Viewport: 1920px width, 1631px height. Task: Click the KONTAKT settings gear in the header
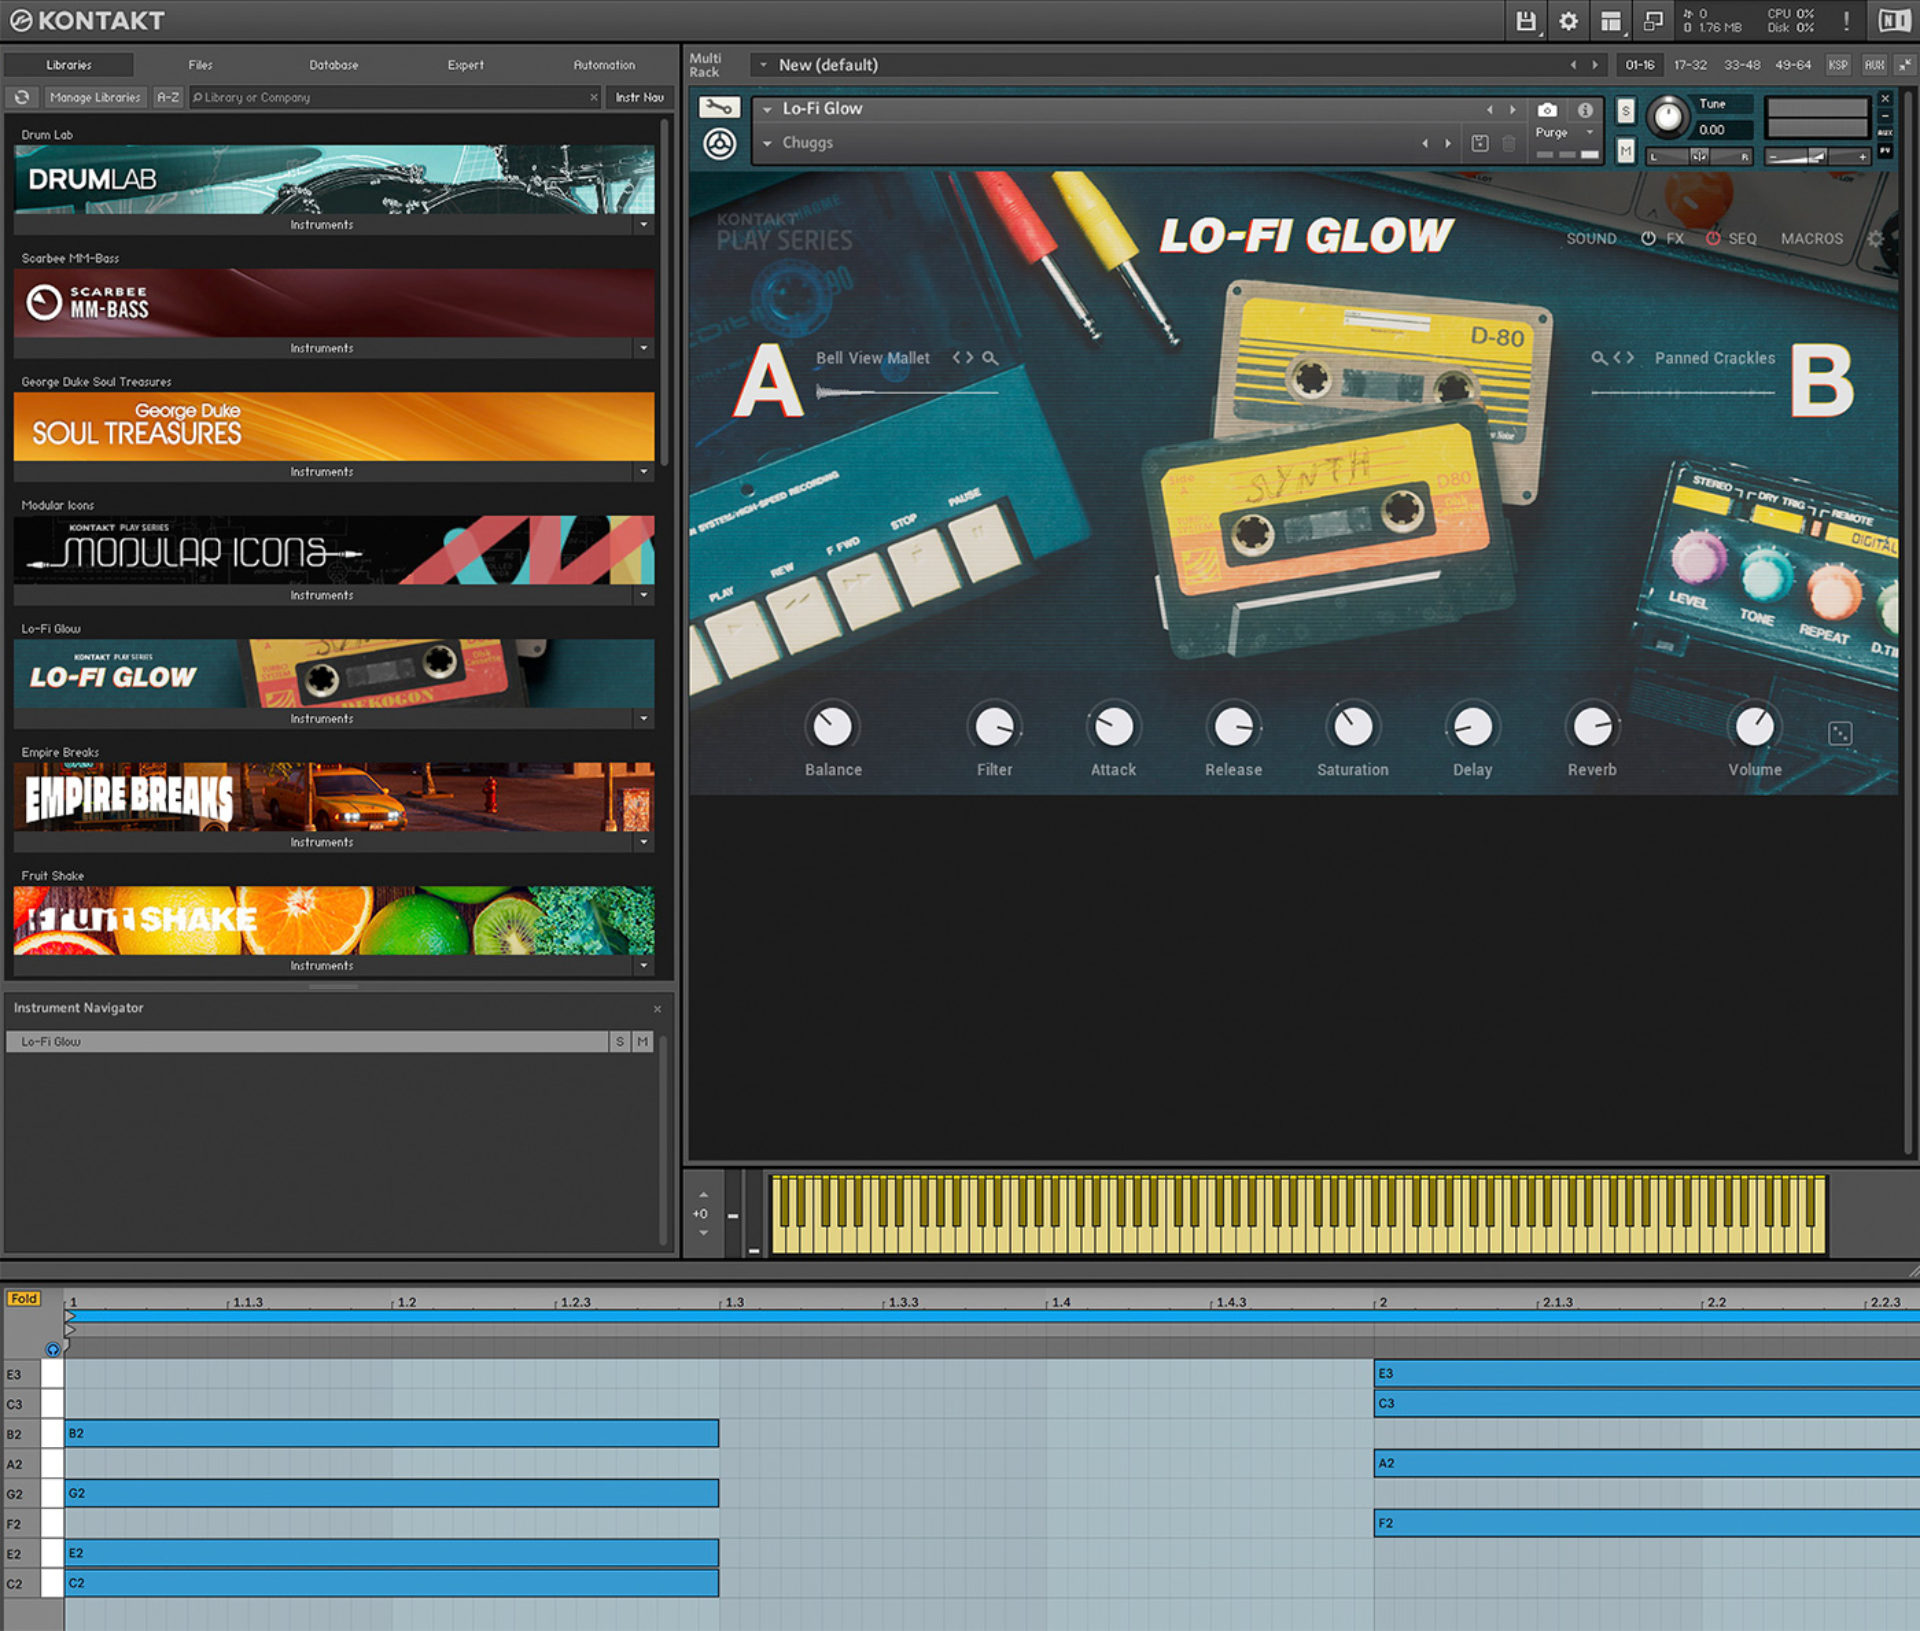(1568, 20)
